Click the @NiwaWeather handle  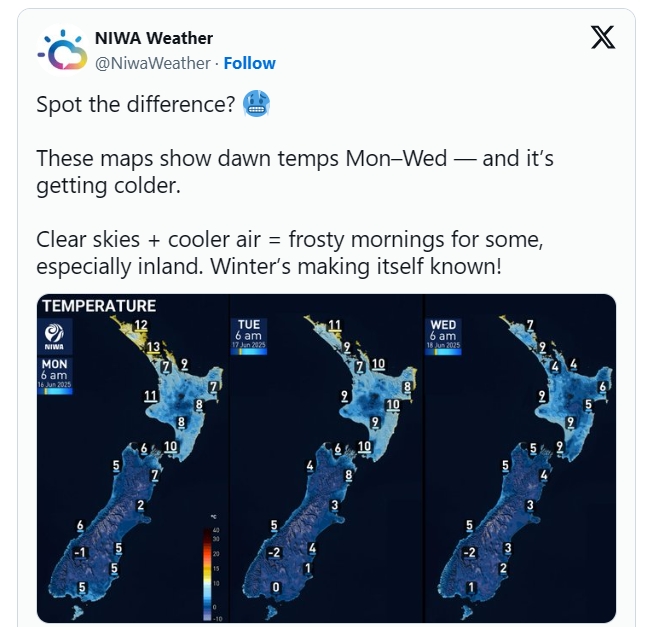pyautogui.click(x=153, y=63)
